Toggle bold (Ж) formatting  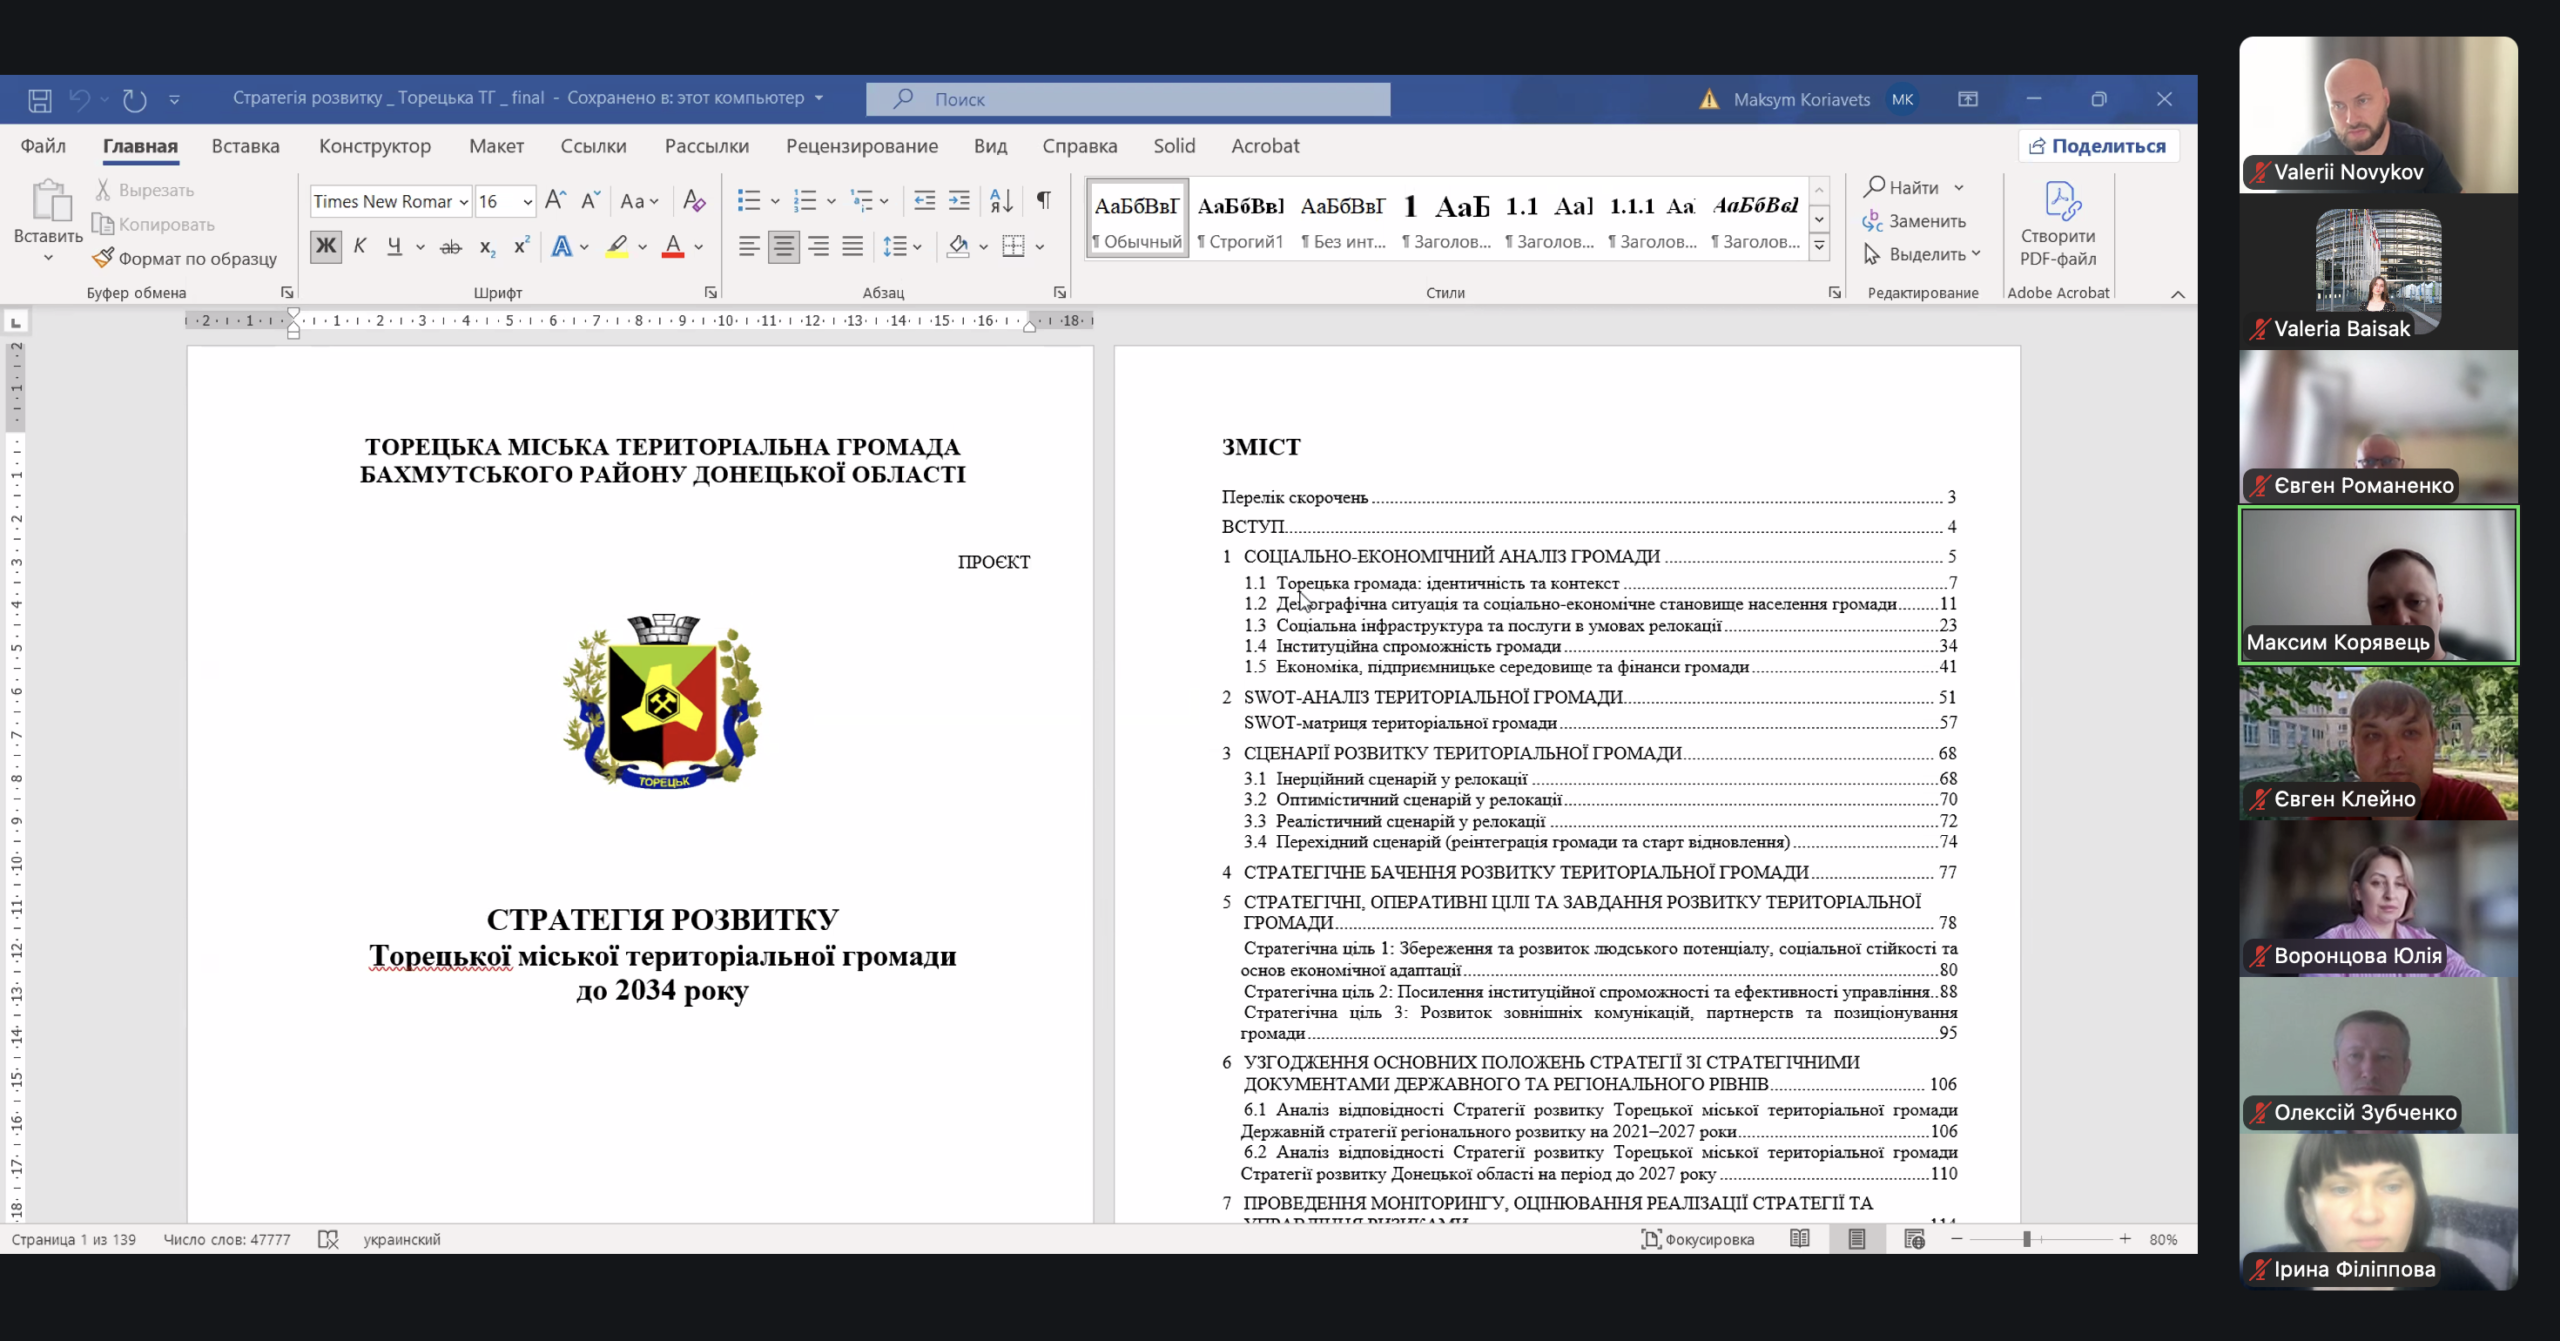pyautogui.click(x=326, y=246)
